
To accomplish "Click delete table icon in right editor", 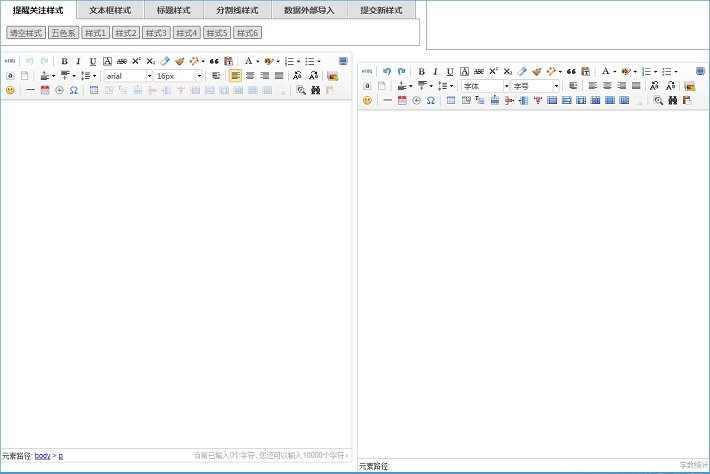I will [x=466, y=101].
